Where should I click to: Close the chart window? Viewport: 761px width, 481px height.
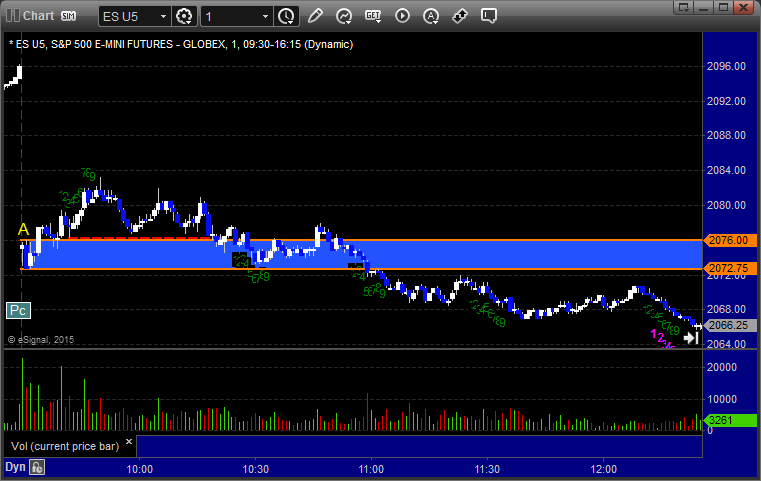coord(743,7)
